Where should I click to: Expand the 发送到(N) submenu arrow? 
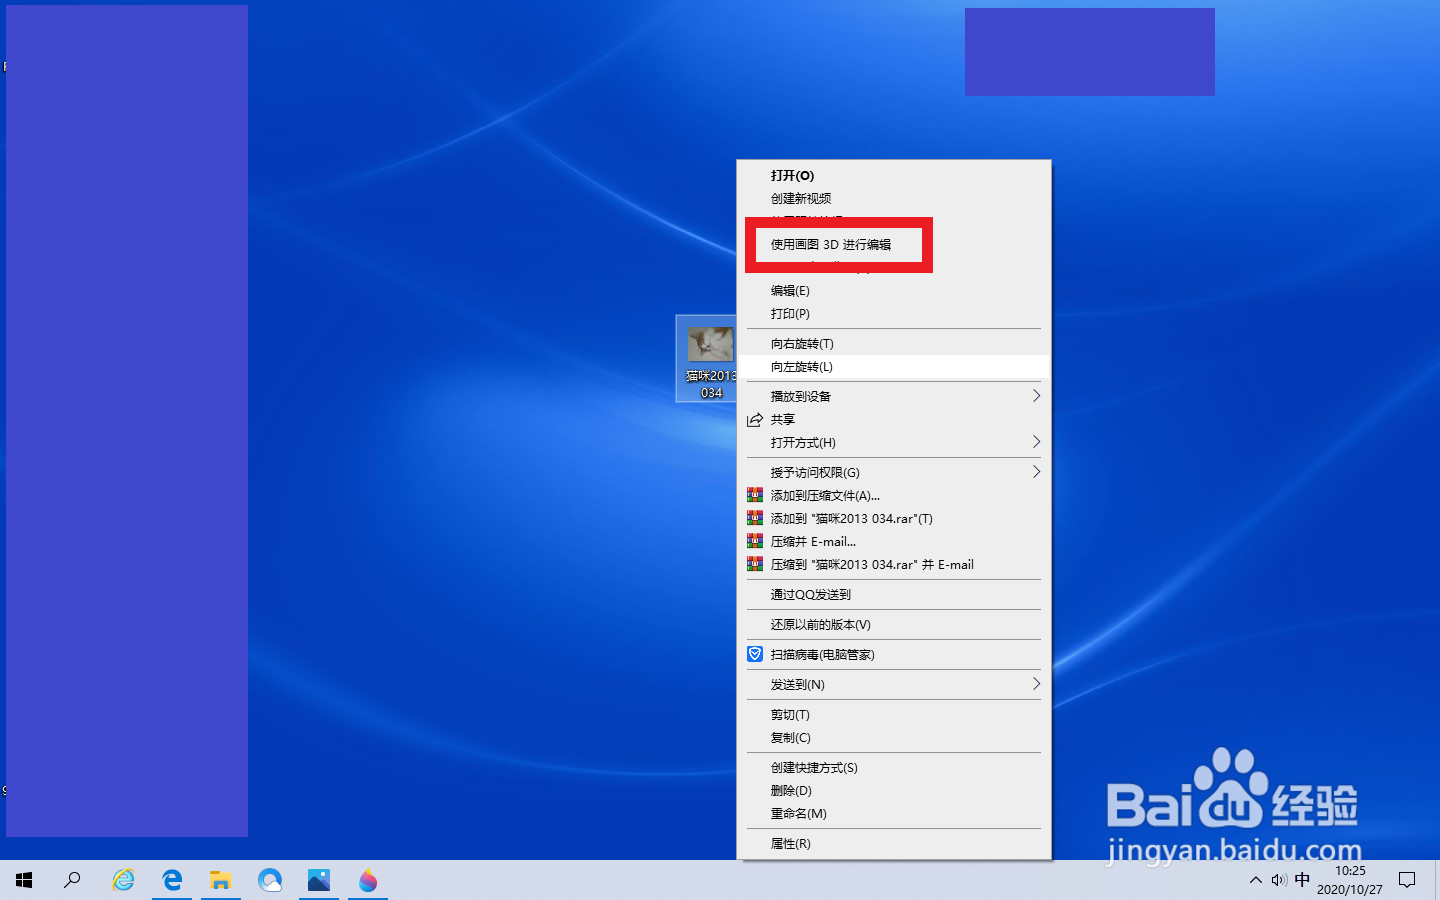point(1036,684)
